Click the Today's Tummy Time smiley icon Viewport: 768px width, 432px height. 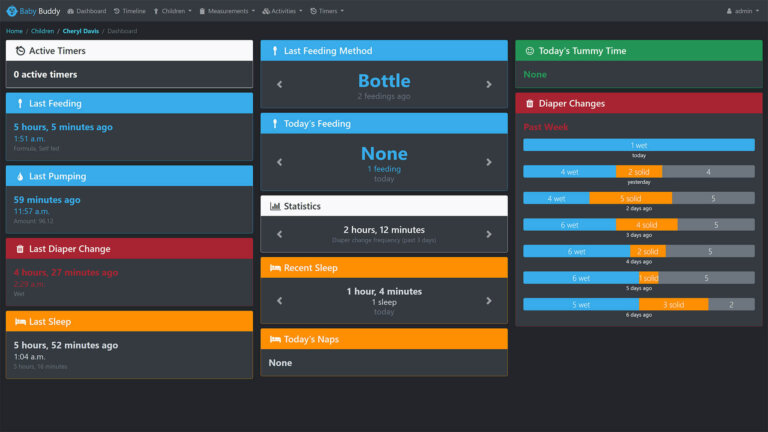(529, 51)
